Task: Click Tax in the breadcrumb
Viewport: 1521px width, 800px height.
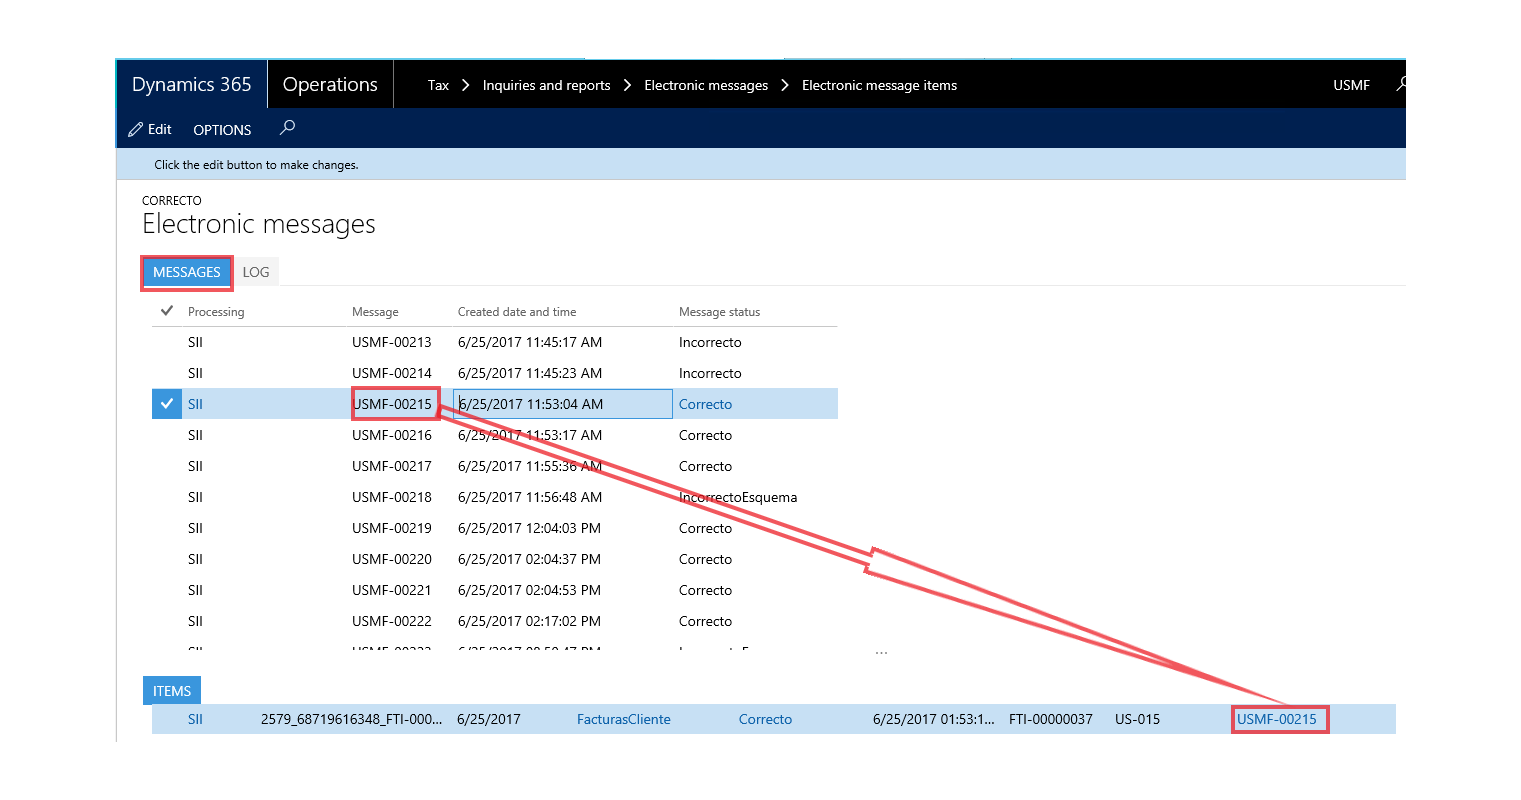Action: [x=438, y=86]
